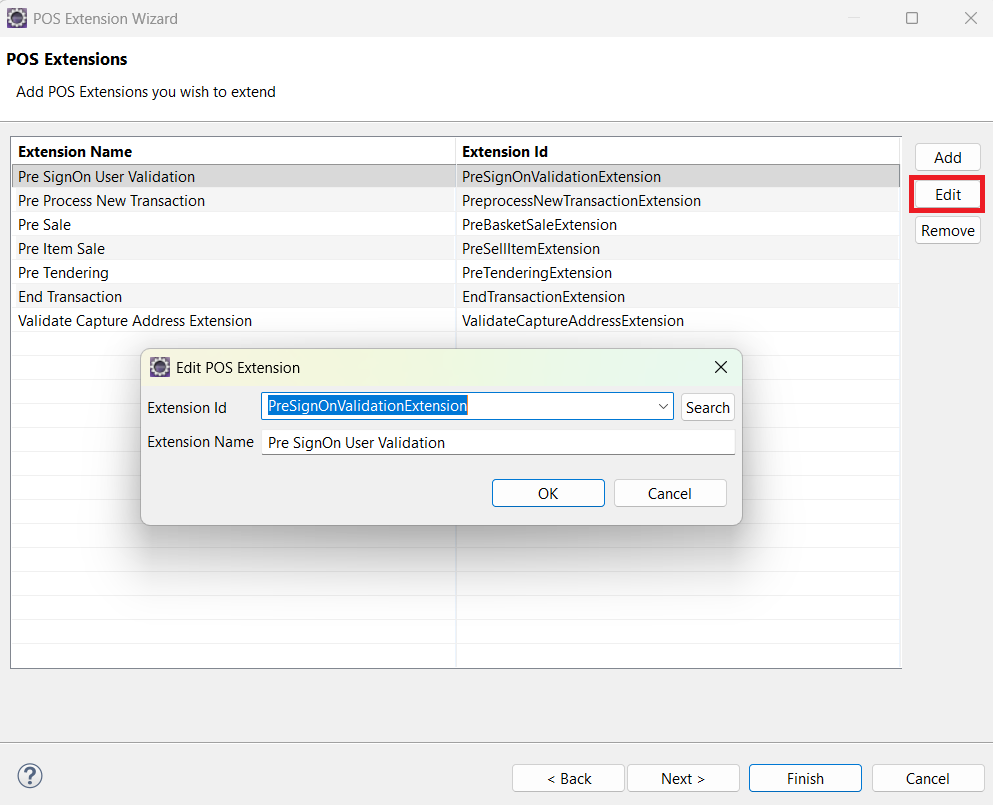Image resolution: width=993 pixels, height=805 pixels.
Task: Remove the selected extension
Action: pyautogui.click(x=947, y=231)
